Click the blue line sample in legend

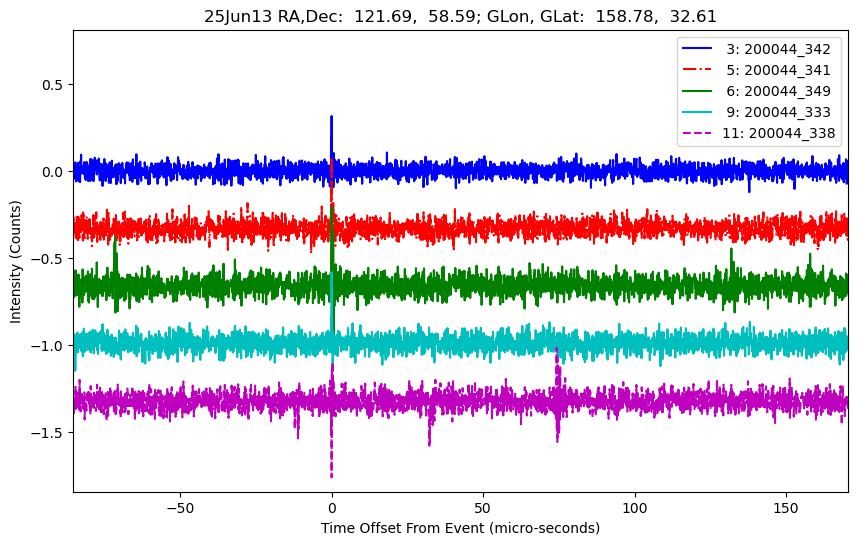[697, 49]
